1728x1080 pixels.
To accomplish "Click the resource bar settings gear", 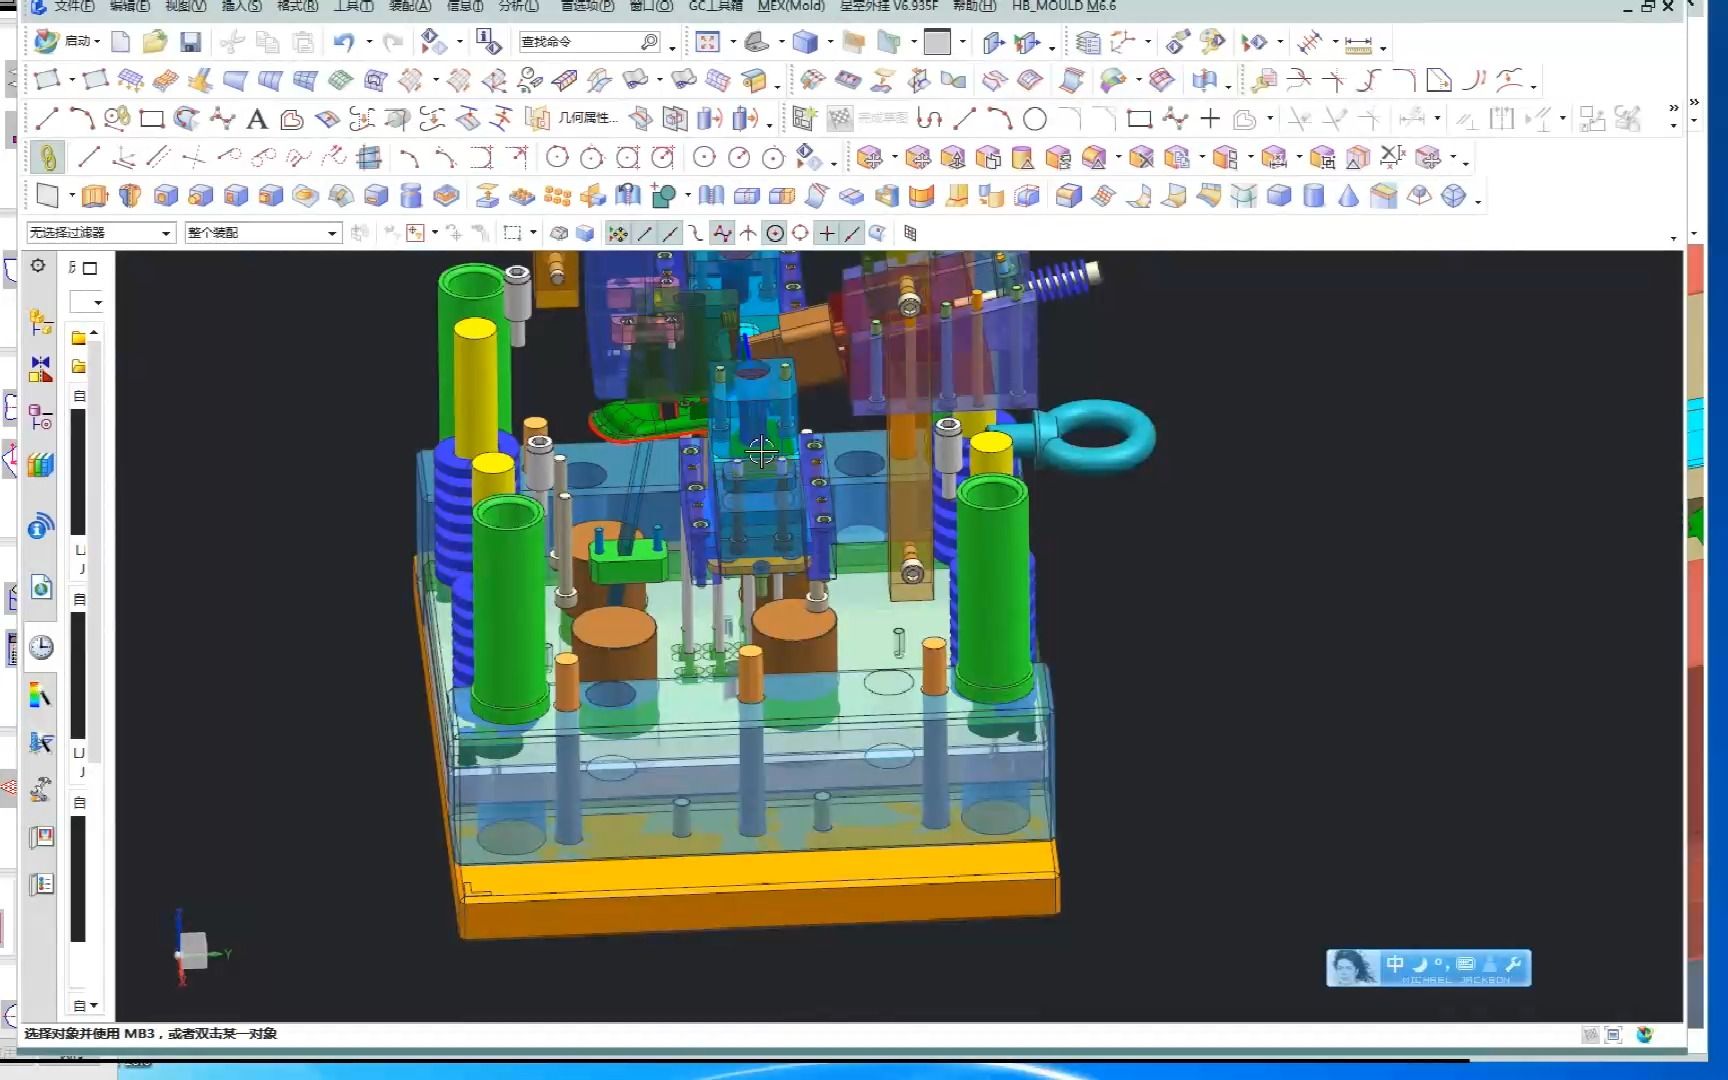I will (38, 266).
